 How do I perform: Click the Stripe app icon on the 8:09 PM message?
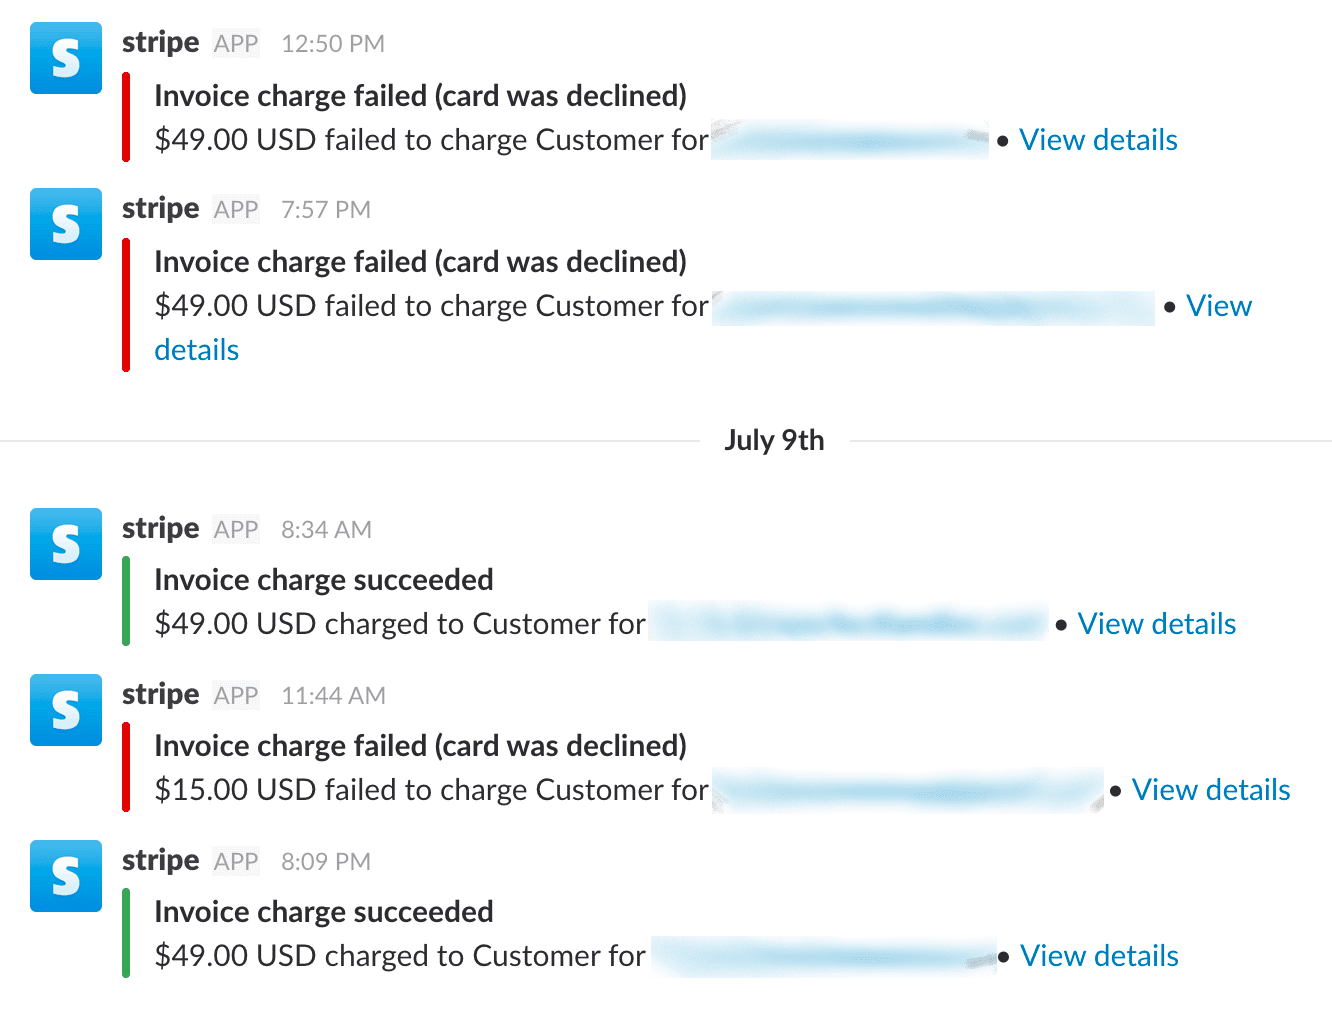[x=65, y=876]
